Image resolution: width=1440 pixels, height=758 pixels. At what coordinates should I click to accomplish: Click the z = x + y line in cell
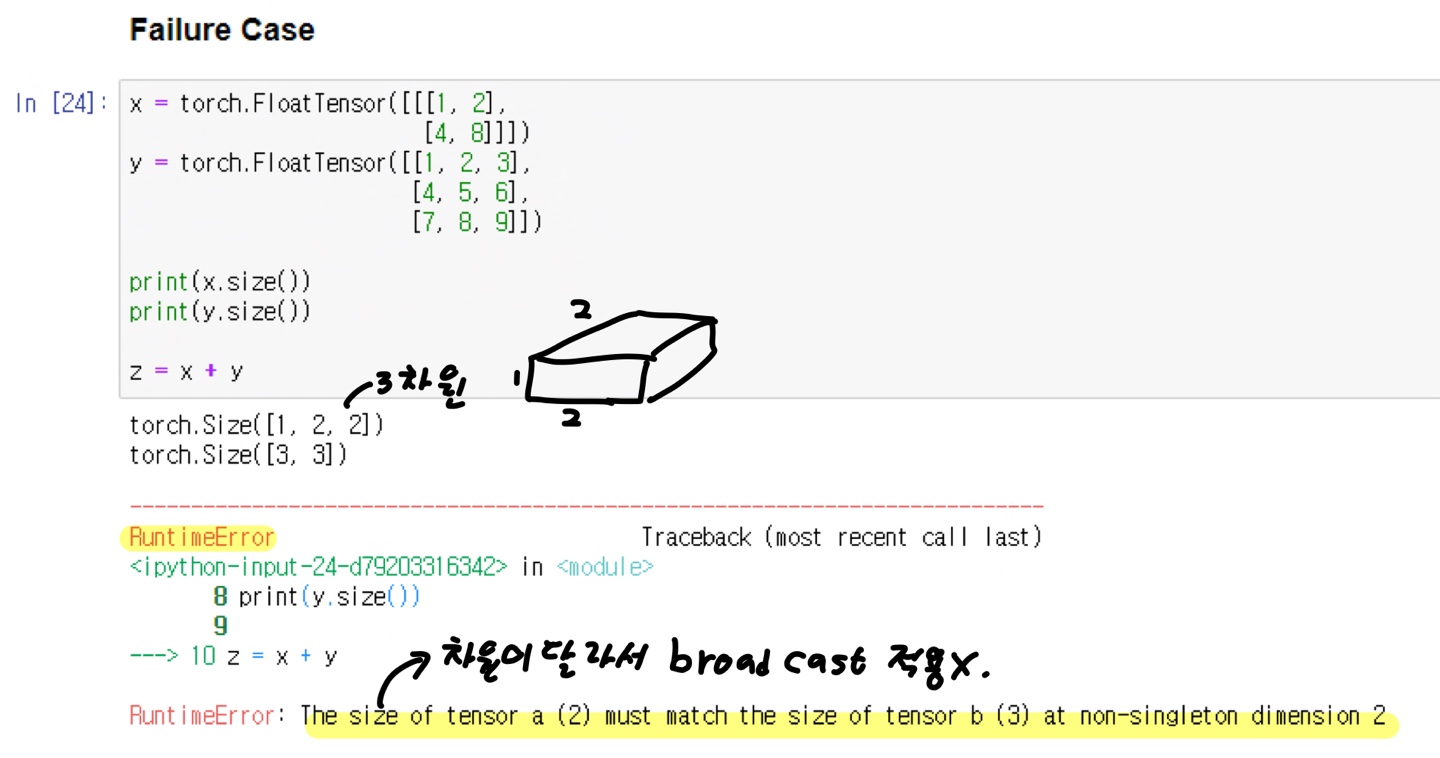tap(187, 371)
